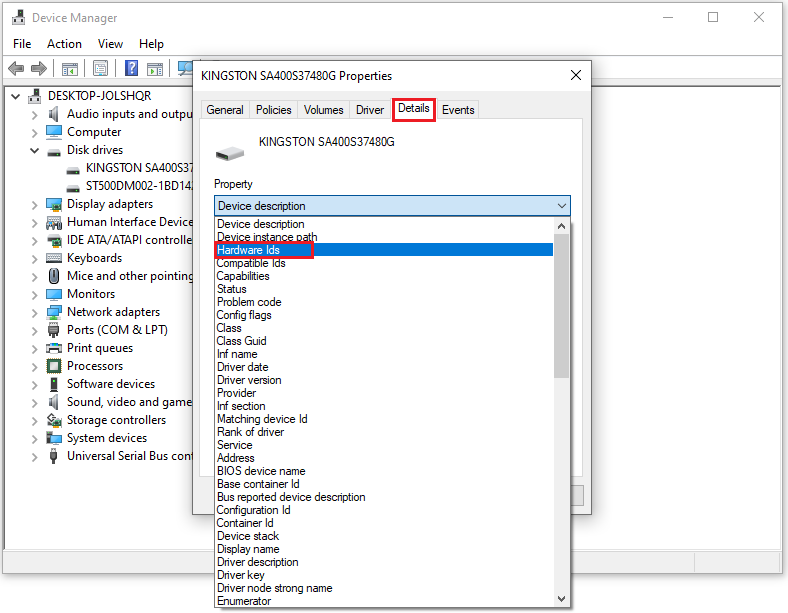The image size is (788, 613).
Task: Expand the Processors node
Action: (x=34, y=367)
